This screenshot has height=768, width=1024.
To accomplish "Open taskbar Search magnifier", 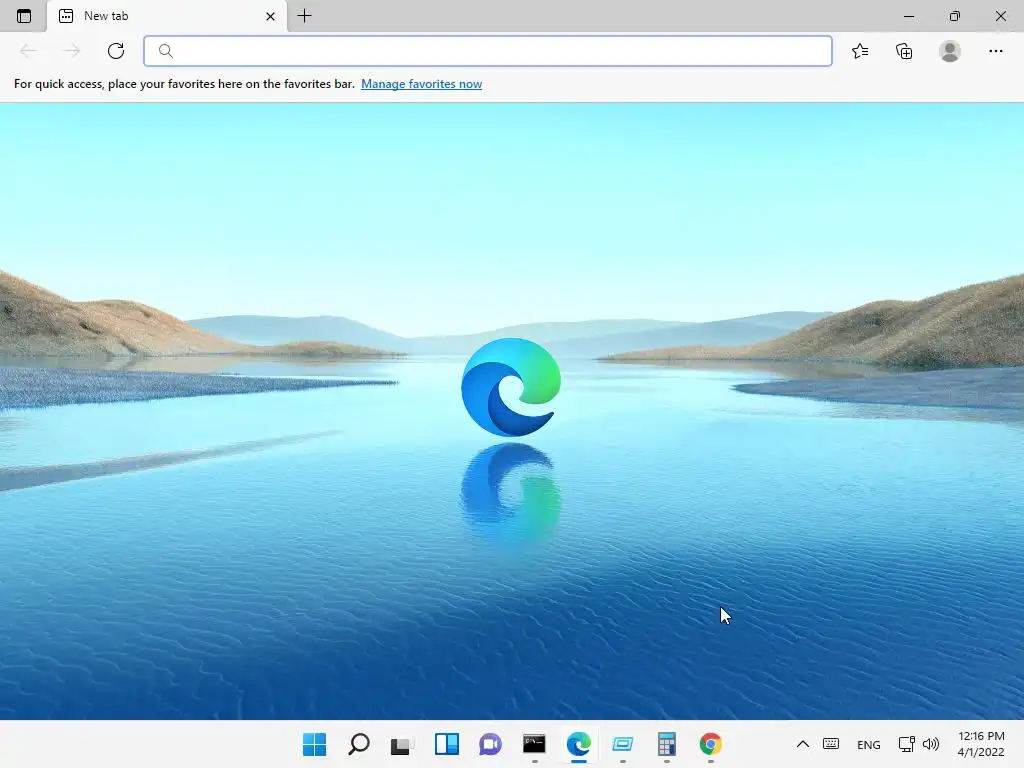I will click(359, 744).
